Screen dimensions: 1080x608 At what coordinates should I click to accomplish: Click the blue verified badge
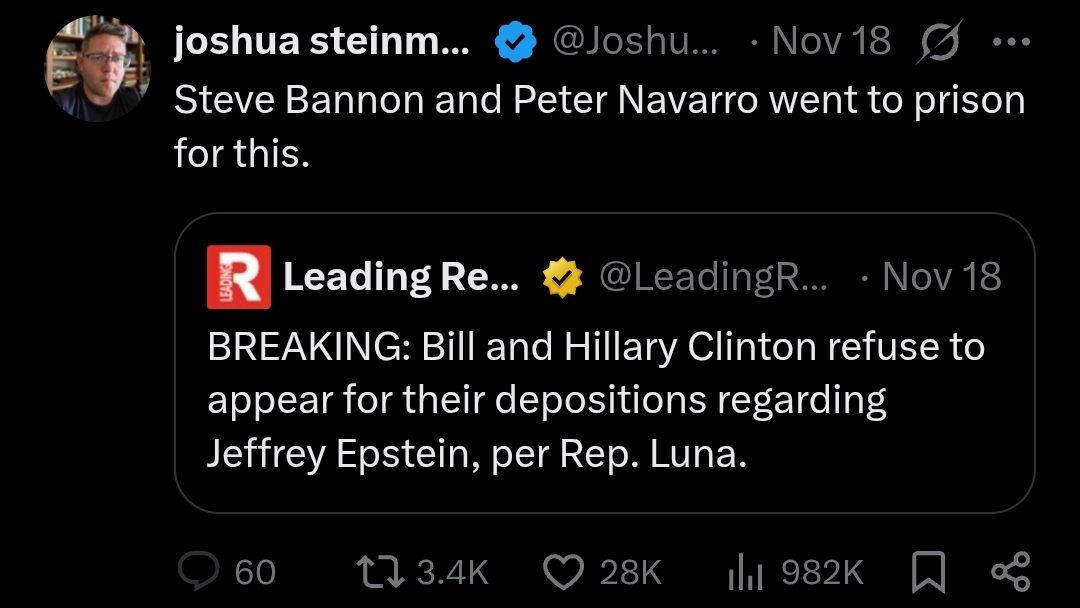(x=514, y=41)
